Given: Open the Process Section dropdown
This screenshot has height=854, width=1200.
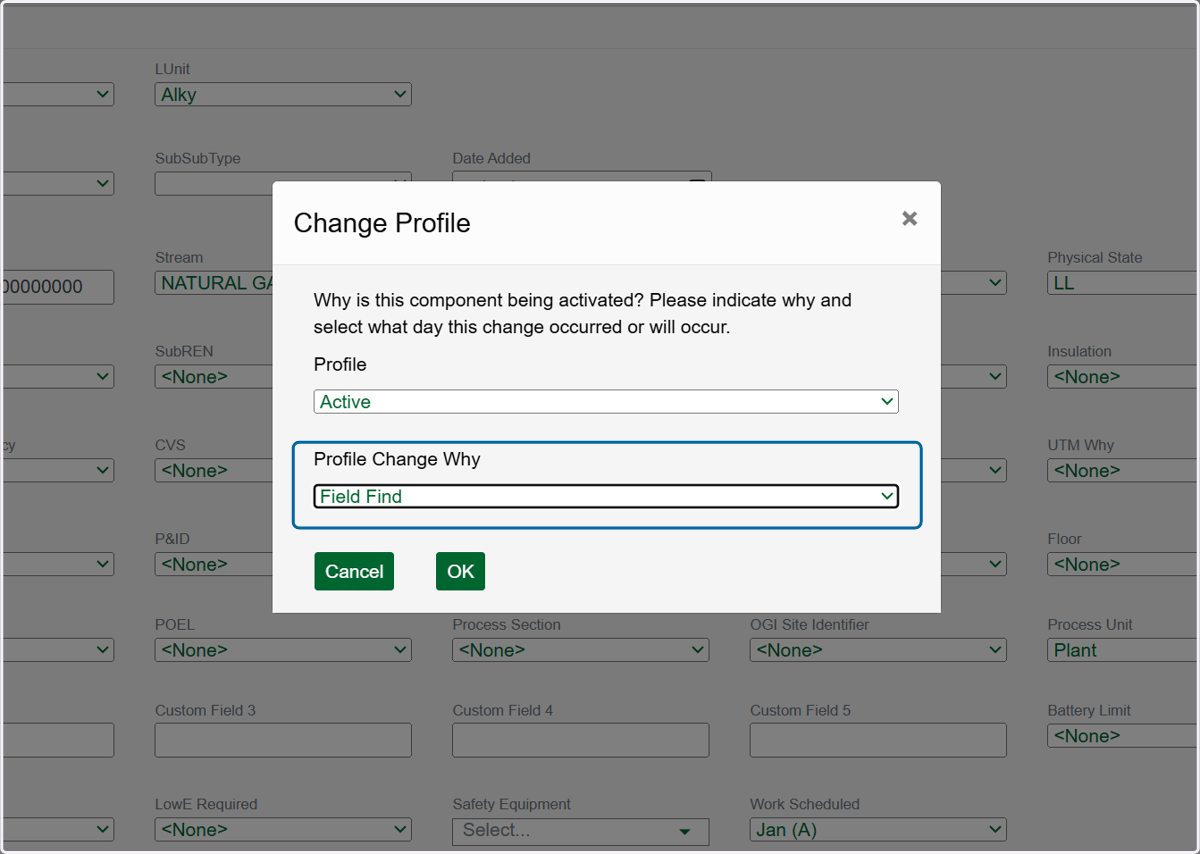Looking at the screenshot, I should pyautogui.click(x=580, y=650).
